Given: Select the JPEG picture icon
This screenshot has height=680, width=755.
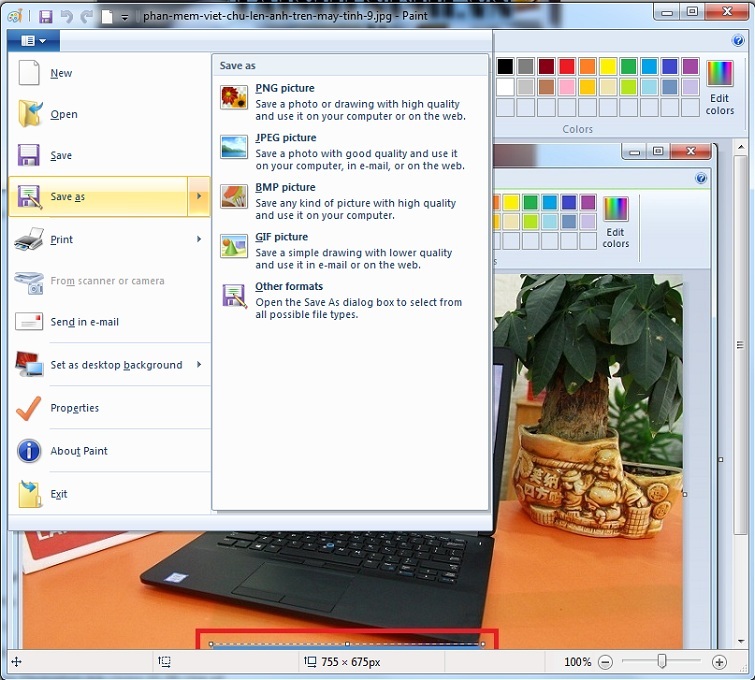Looking at the screenshot, I should (234, 147).
